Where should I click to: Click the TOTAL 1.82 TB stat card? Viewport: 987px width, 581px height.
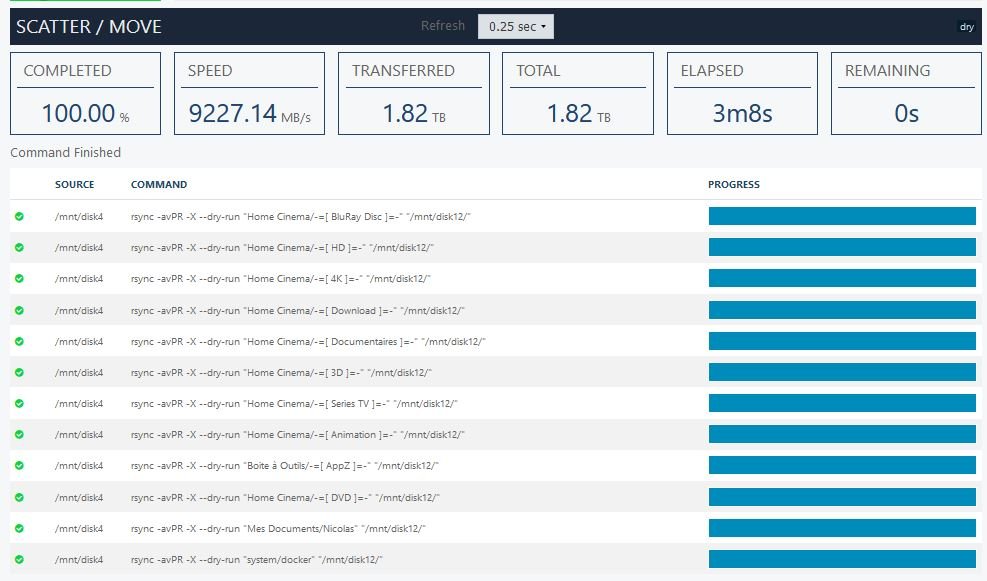coord(578,93)
